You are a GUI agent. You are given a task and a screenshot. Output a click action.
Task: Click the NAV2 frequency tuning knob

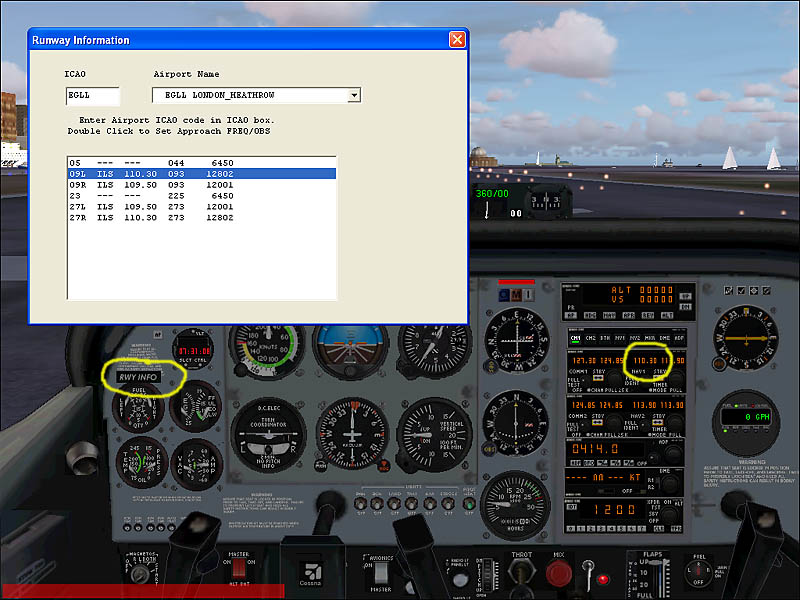pyautogui.click(x=676, y=423)
